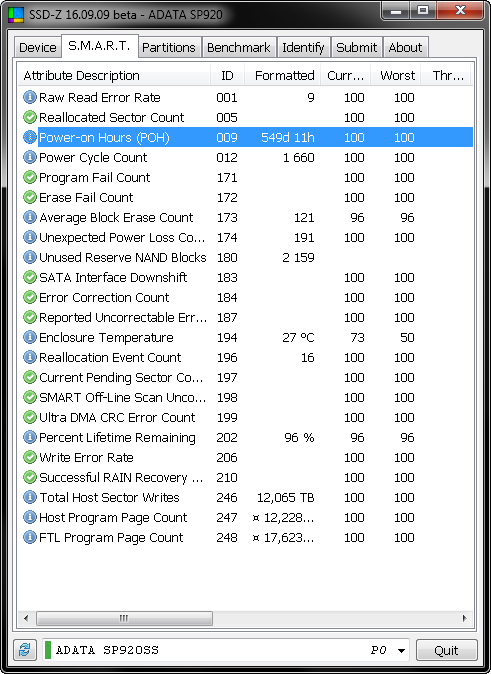Click the 2 159 reserve blocks value
Viewport: 491px width, 674px height.
[298, 257]
